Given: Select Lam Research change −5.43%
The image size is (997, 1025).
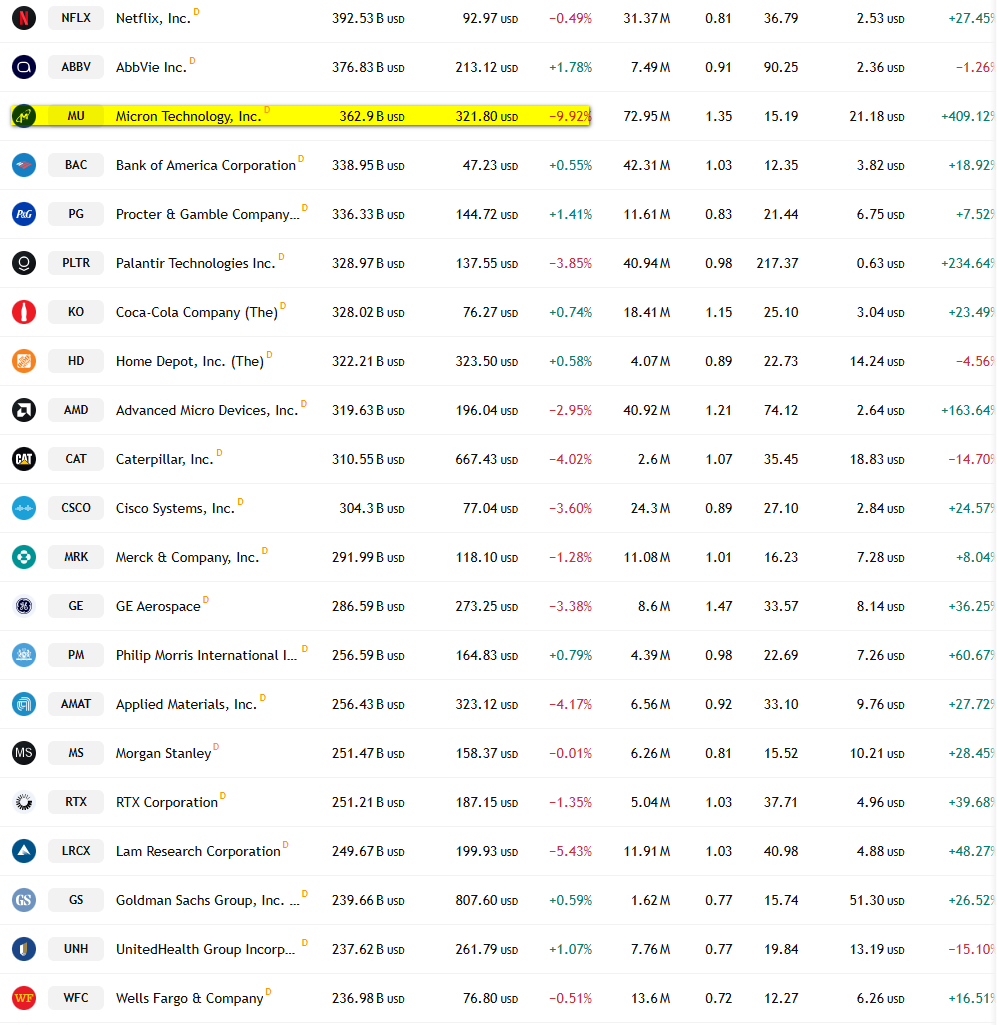Looking at the screenshot, I should pos(570,852).
